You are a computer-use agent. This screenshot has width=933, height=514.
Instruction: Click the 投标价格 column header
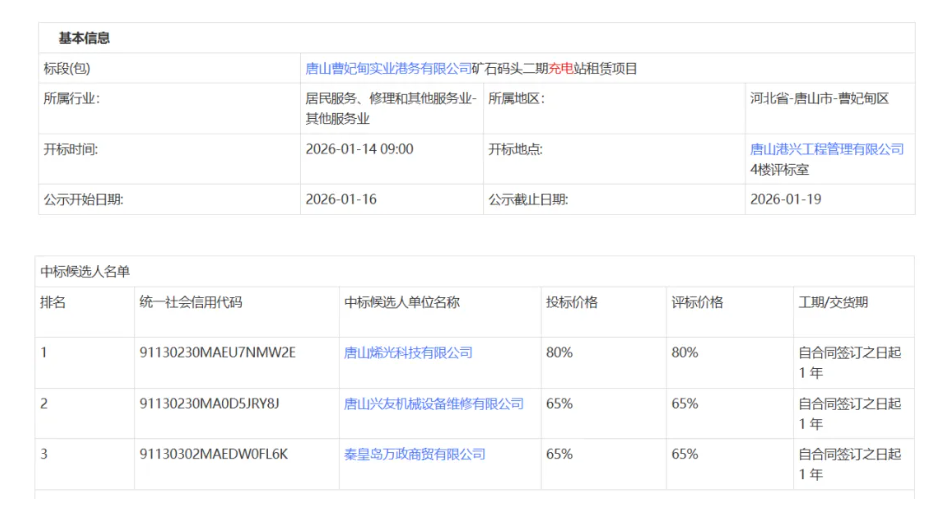pos(571,302)
